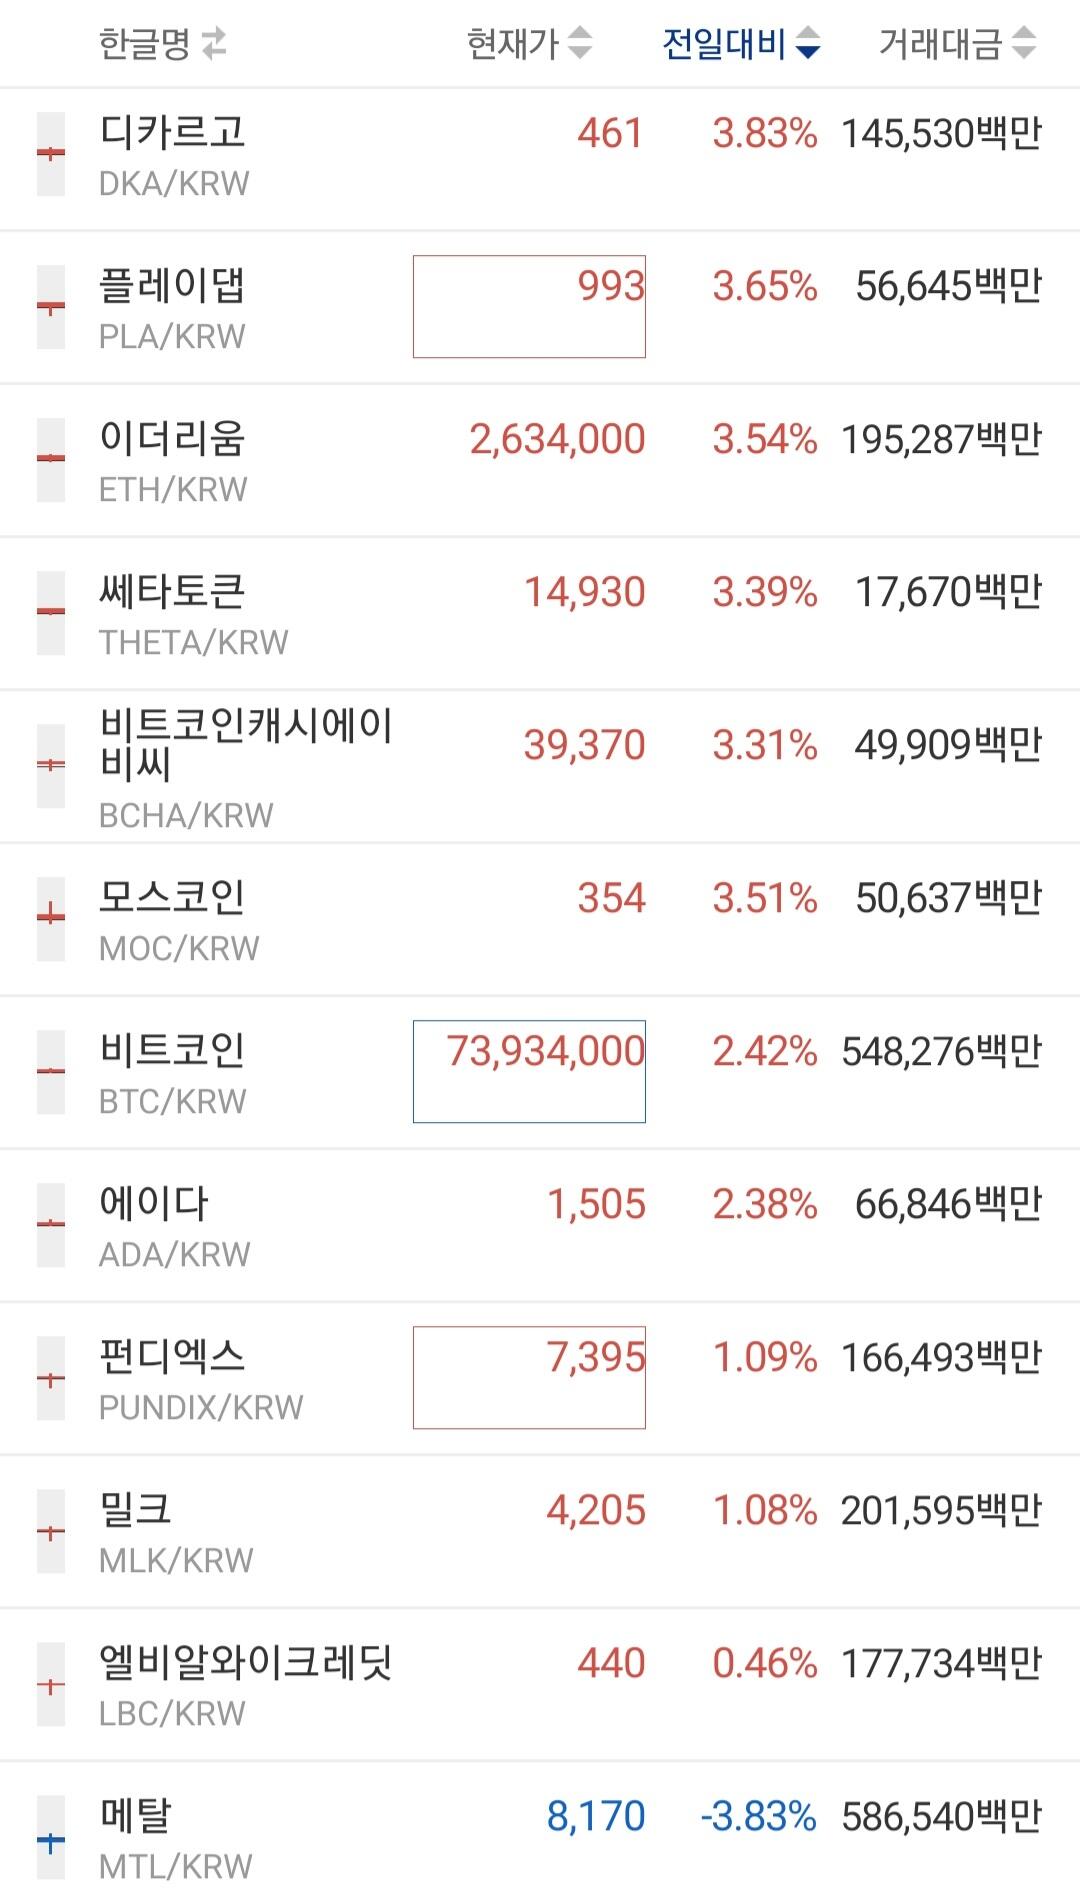The image size is (1080, 1899).
Task: Open 펀디엑스 candle chart icon
Action: [x=51, y=1378]
